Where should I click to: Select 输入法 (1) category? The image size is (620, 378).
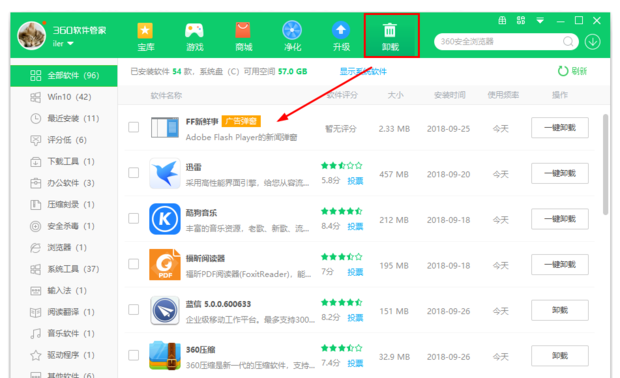click(x=64, y=291)
